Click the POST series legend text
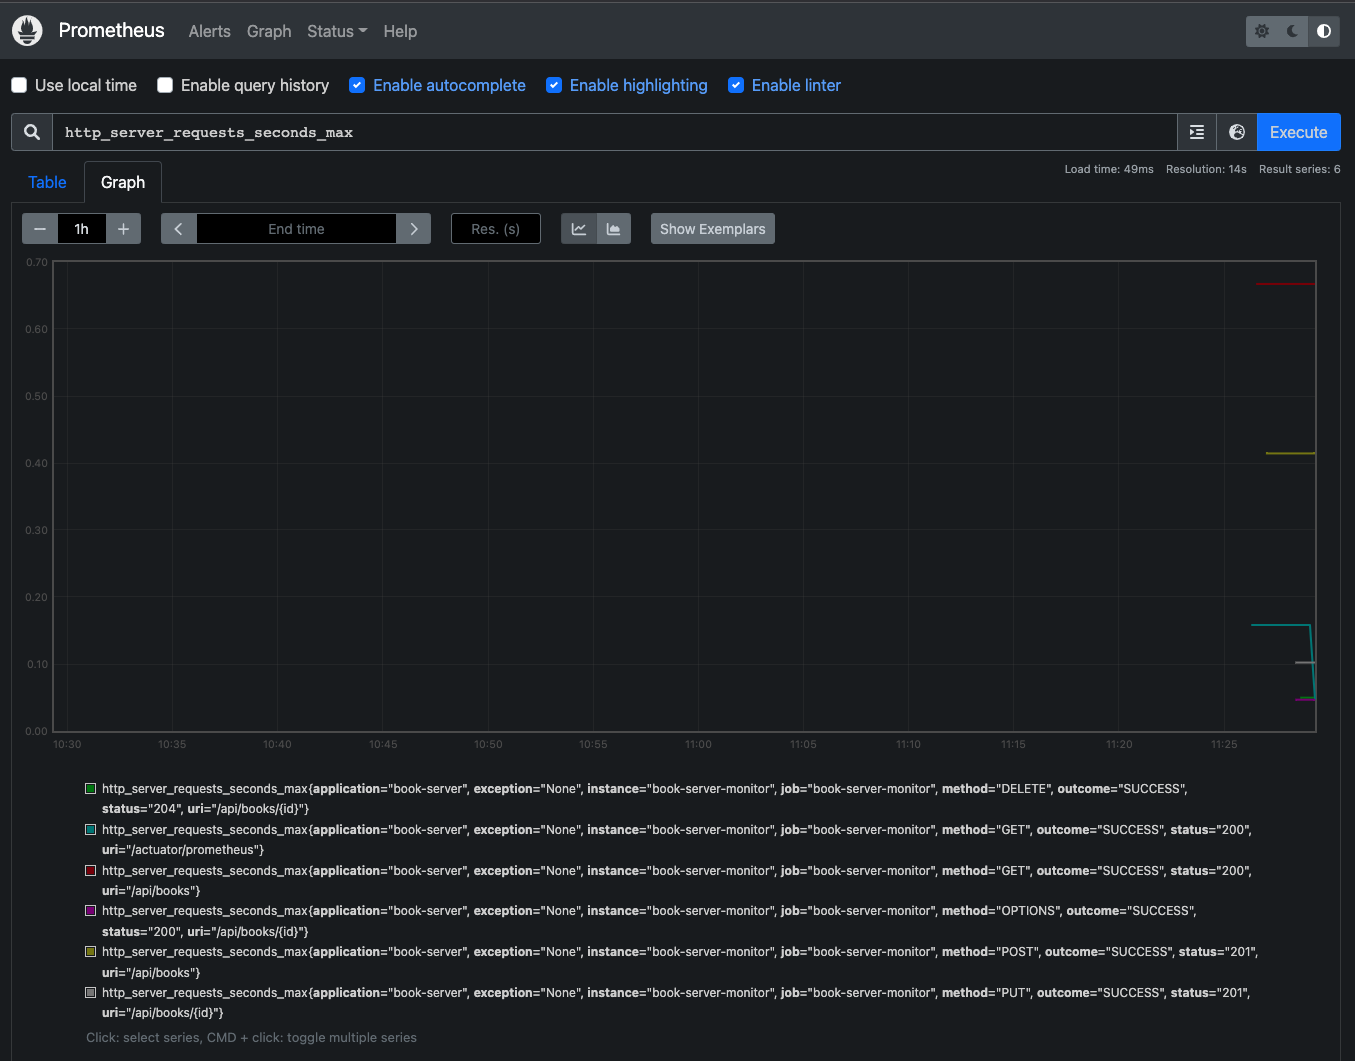Viewport: 1355px width, 1061px height. click(x=680, y=962)
